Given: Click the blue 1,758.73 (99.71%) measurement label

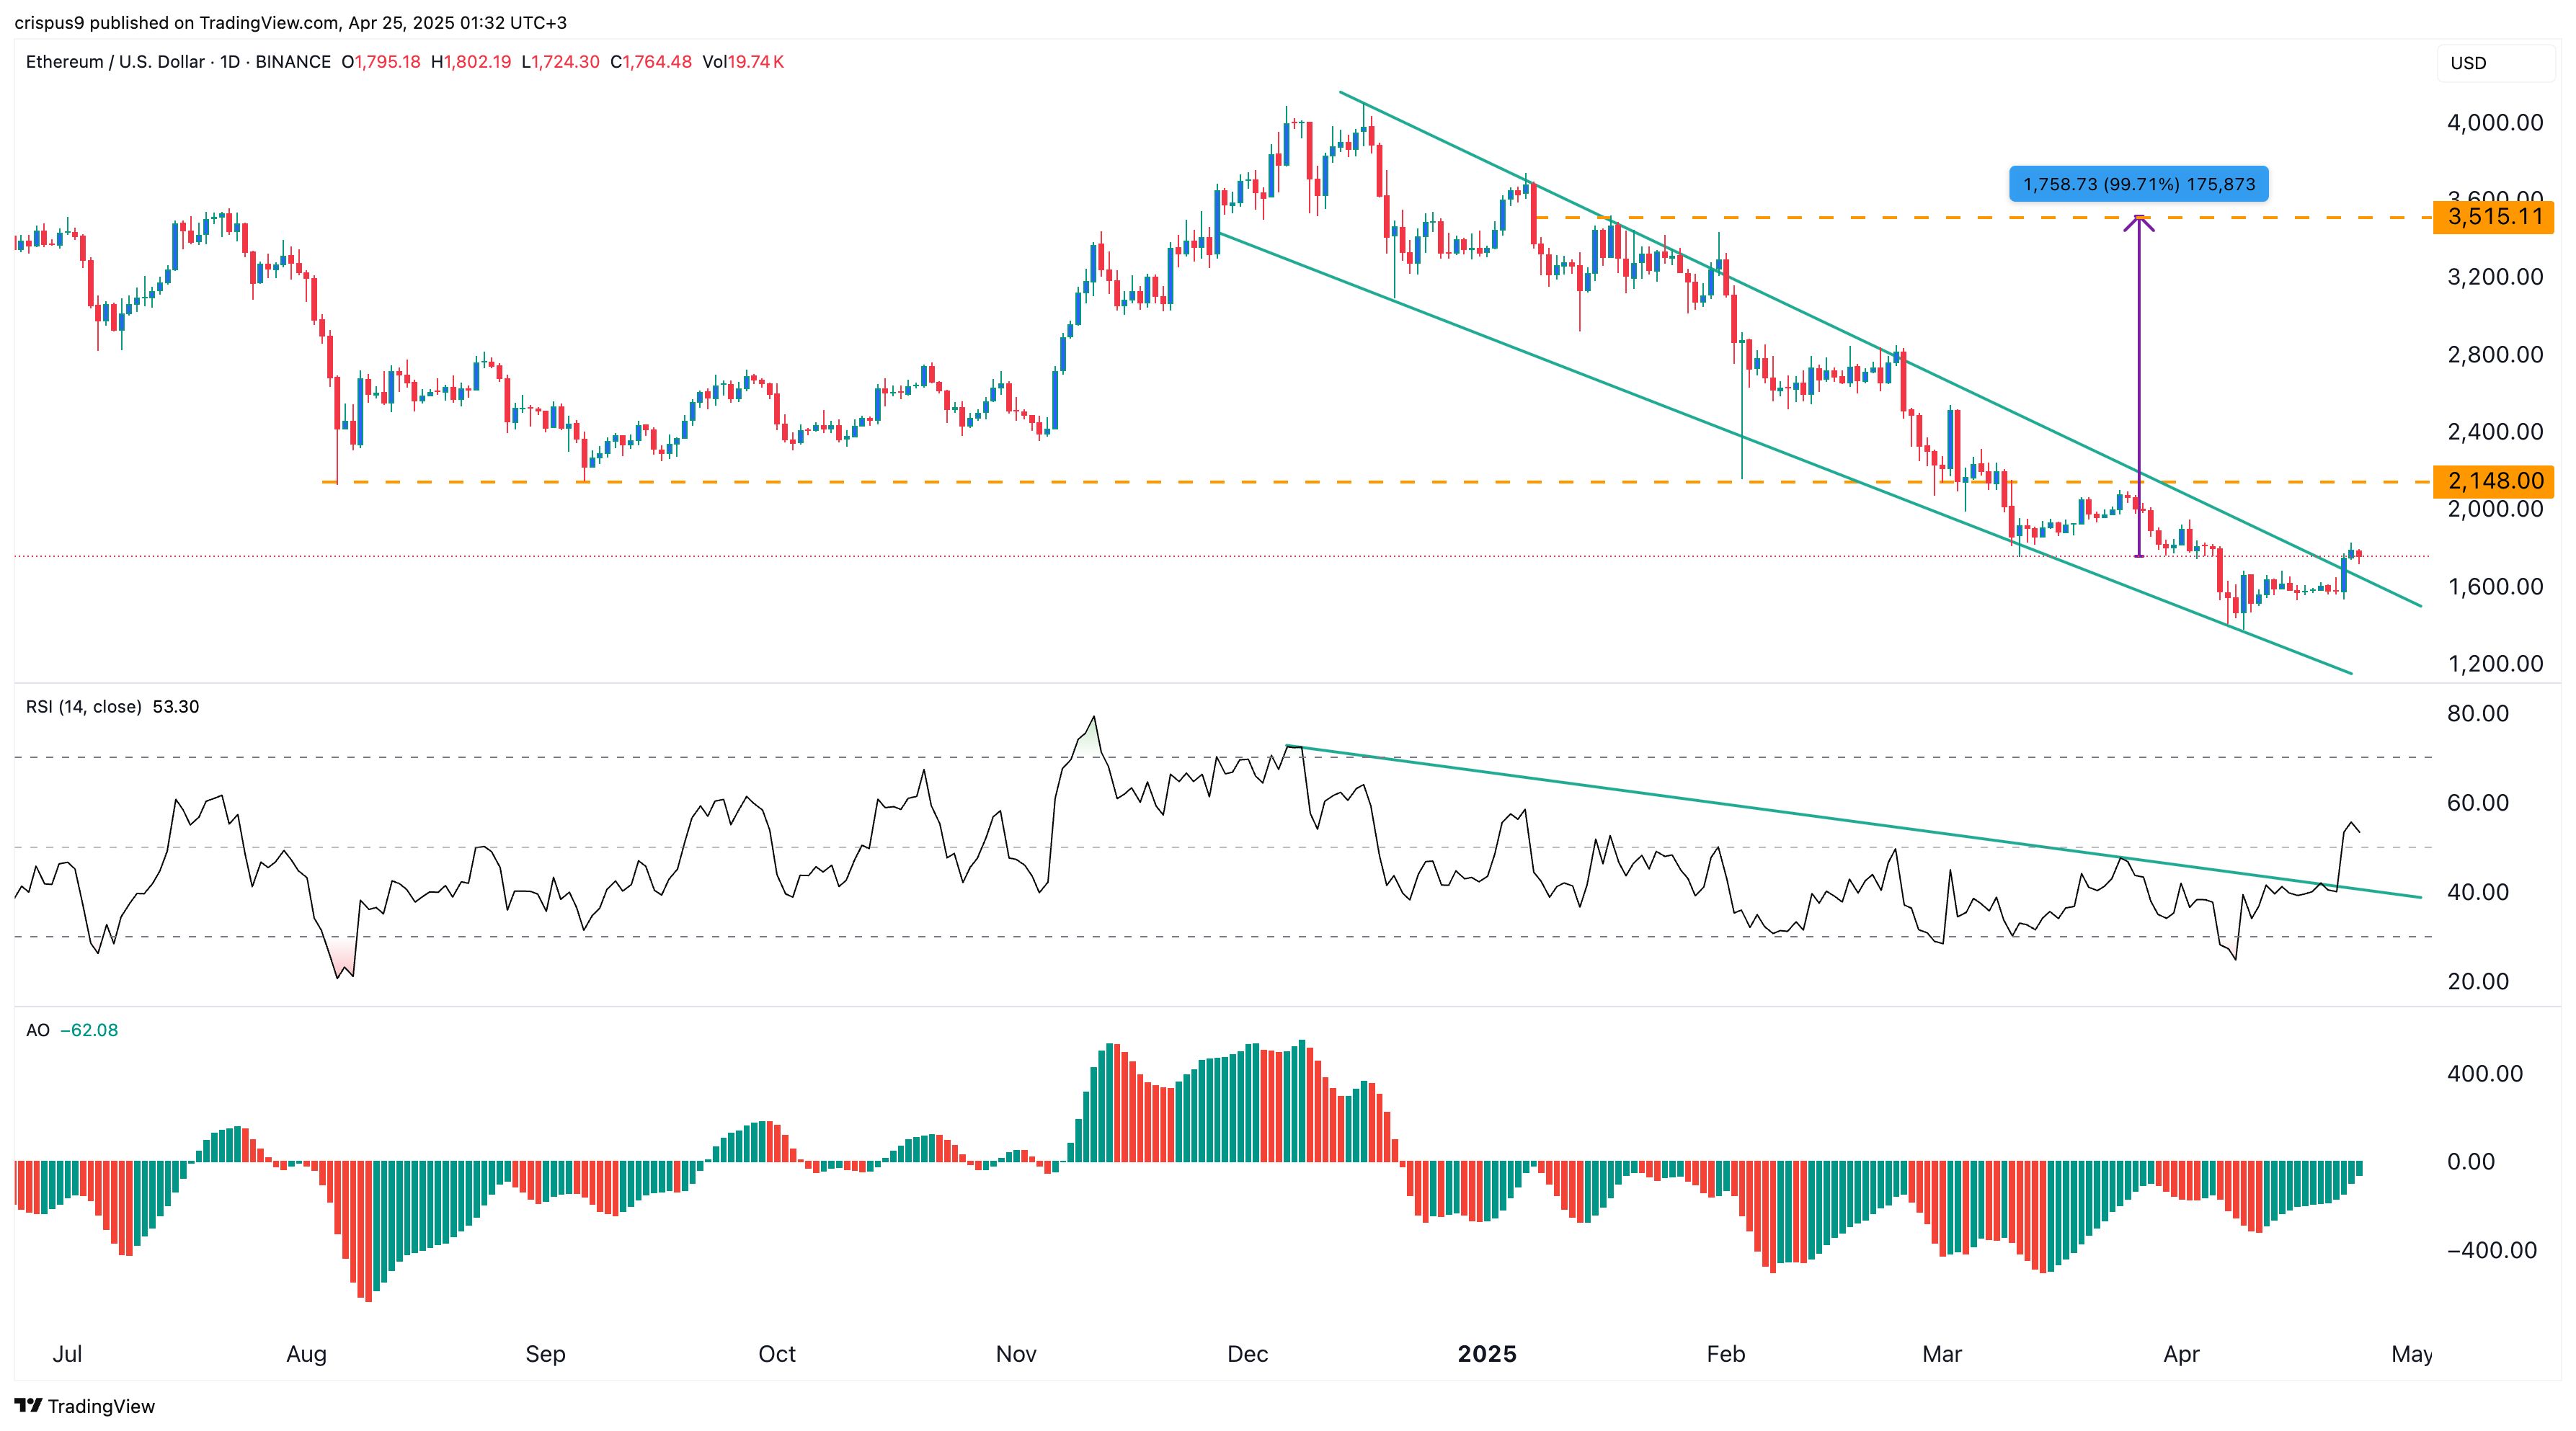Looking at the screenshot, I should [2138, 184].
